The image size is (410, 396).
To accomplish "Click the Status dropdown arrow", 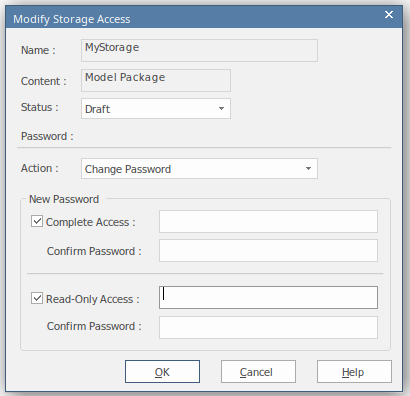I will 221,108.
